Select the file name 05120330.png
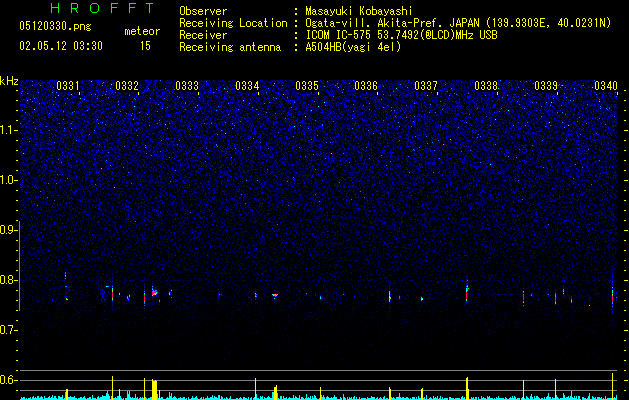 55,26
